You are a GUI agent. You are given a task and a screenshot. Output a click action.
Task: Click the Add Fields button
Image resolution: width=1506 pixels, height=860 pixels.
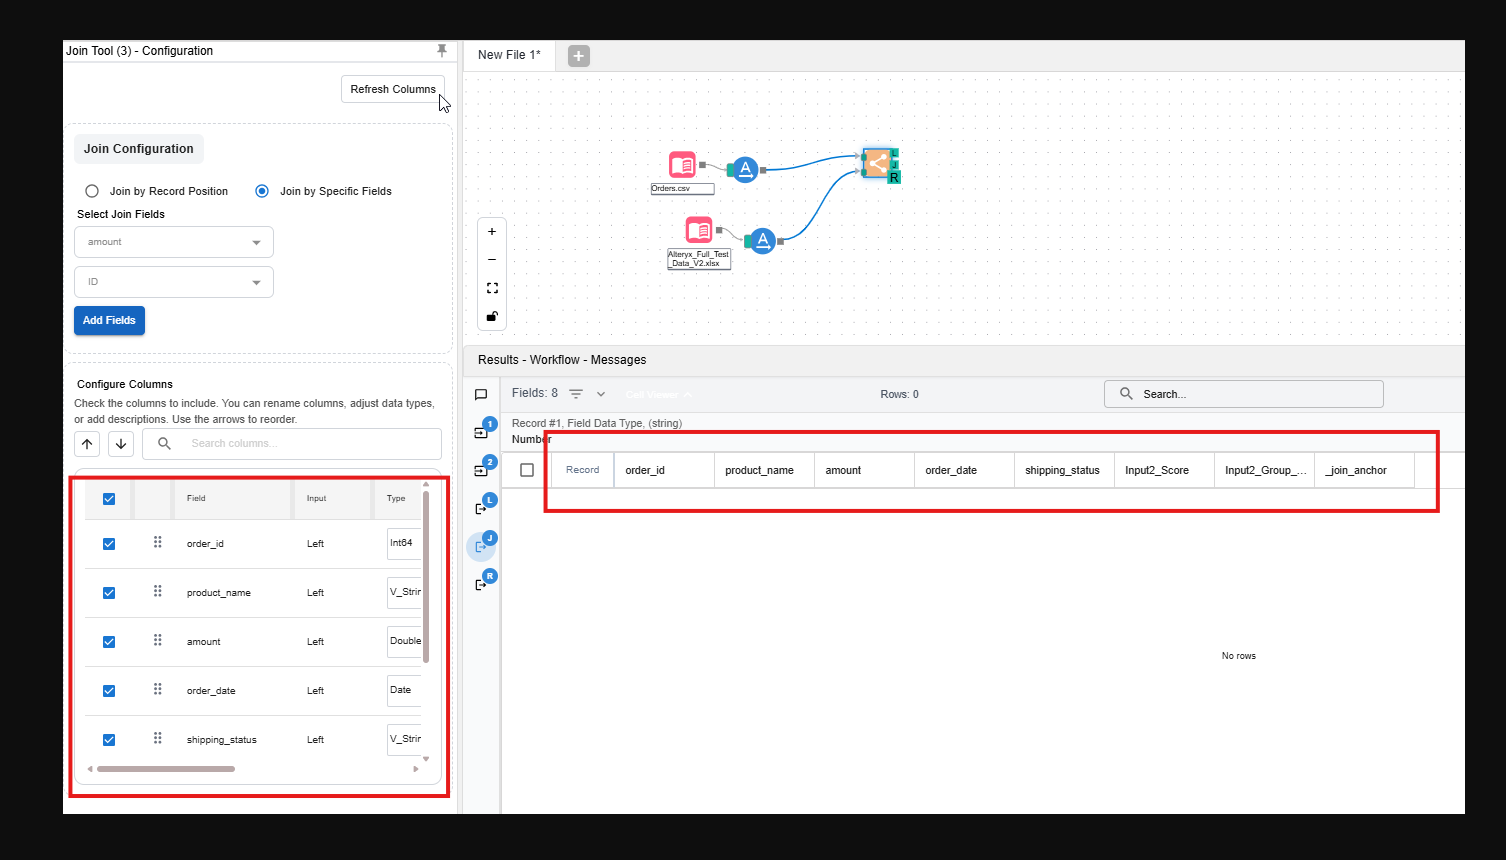[x=109, y=320]
